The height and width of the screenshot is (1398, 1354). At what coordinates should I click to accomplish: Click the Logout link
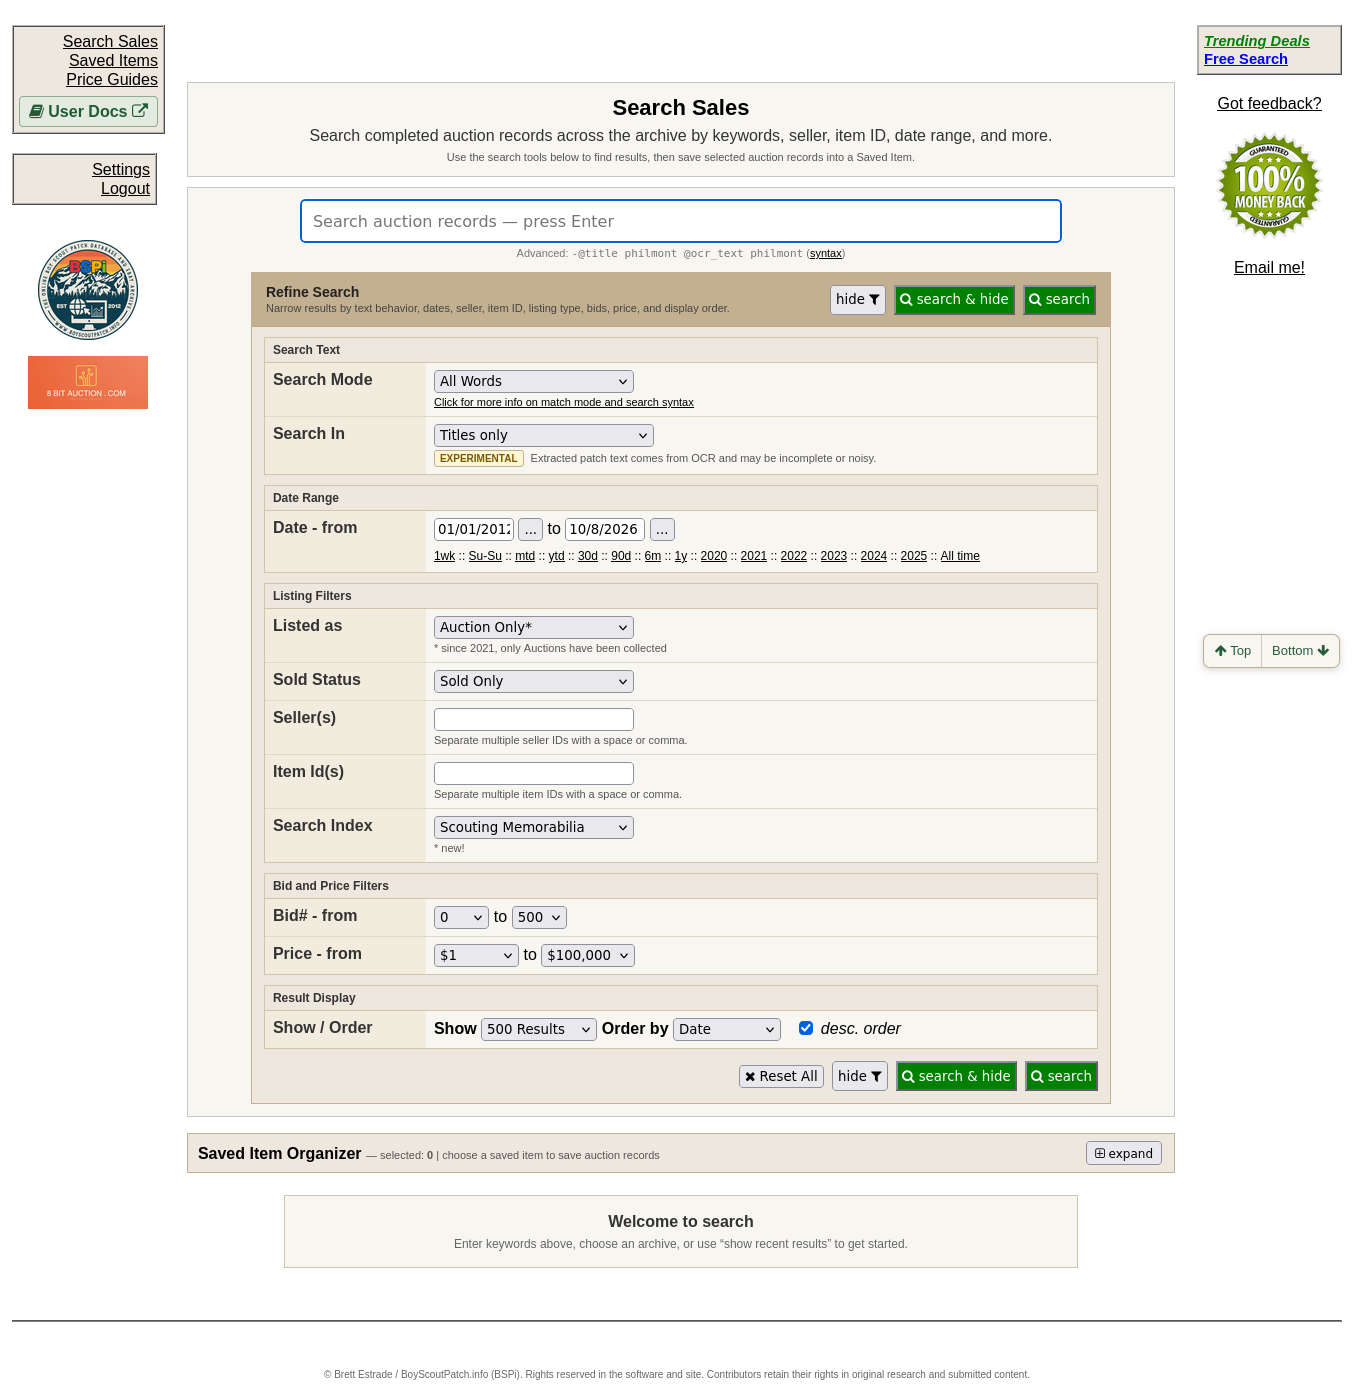coord(125,188)
